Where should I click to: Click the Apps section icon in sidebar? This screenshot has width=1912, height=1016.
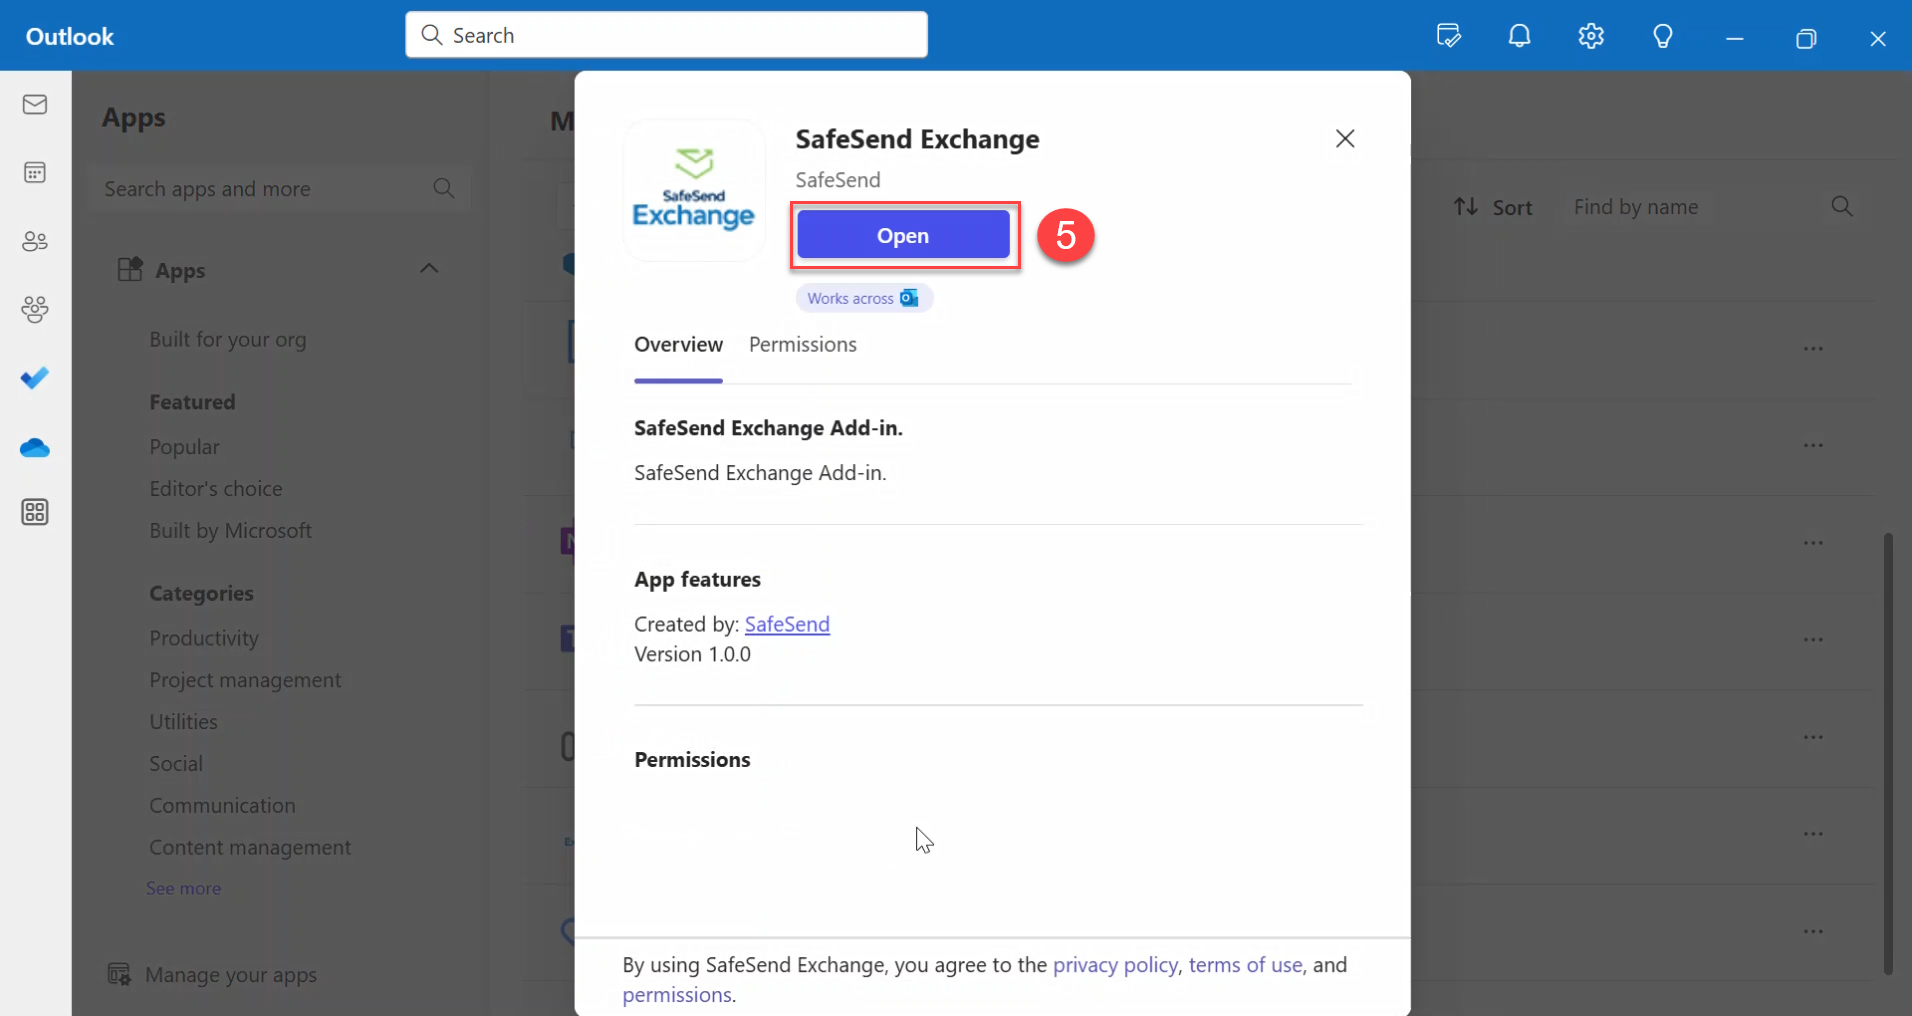pyautogui.click(x=130, y=269)
